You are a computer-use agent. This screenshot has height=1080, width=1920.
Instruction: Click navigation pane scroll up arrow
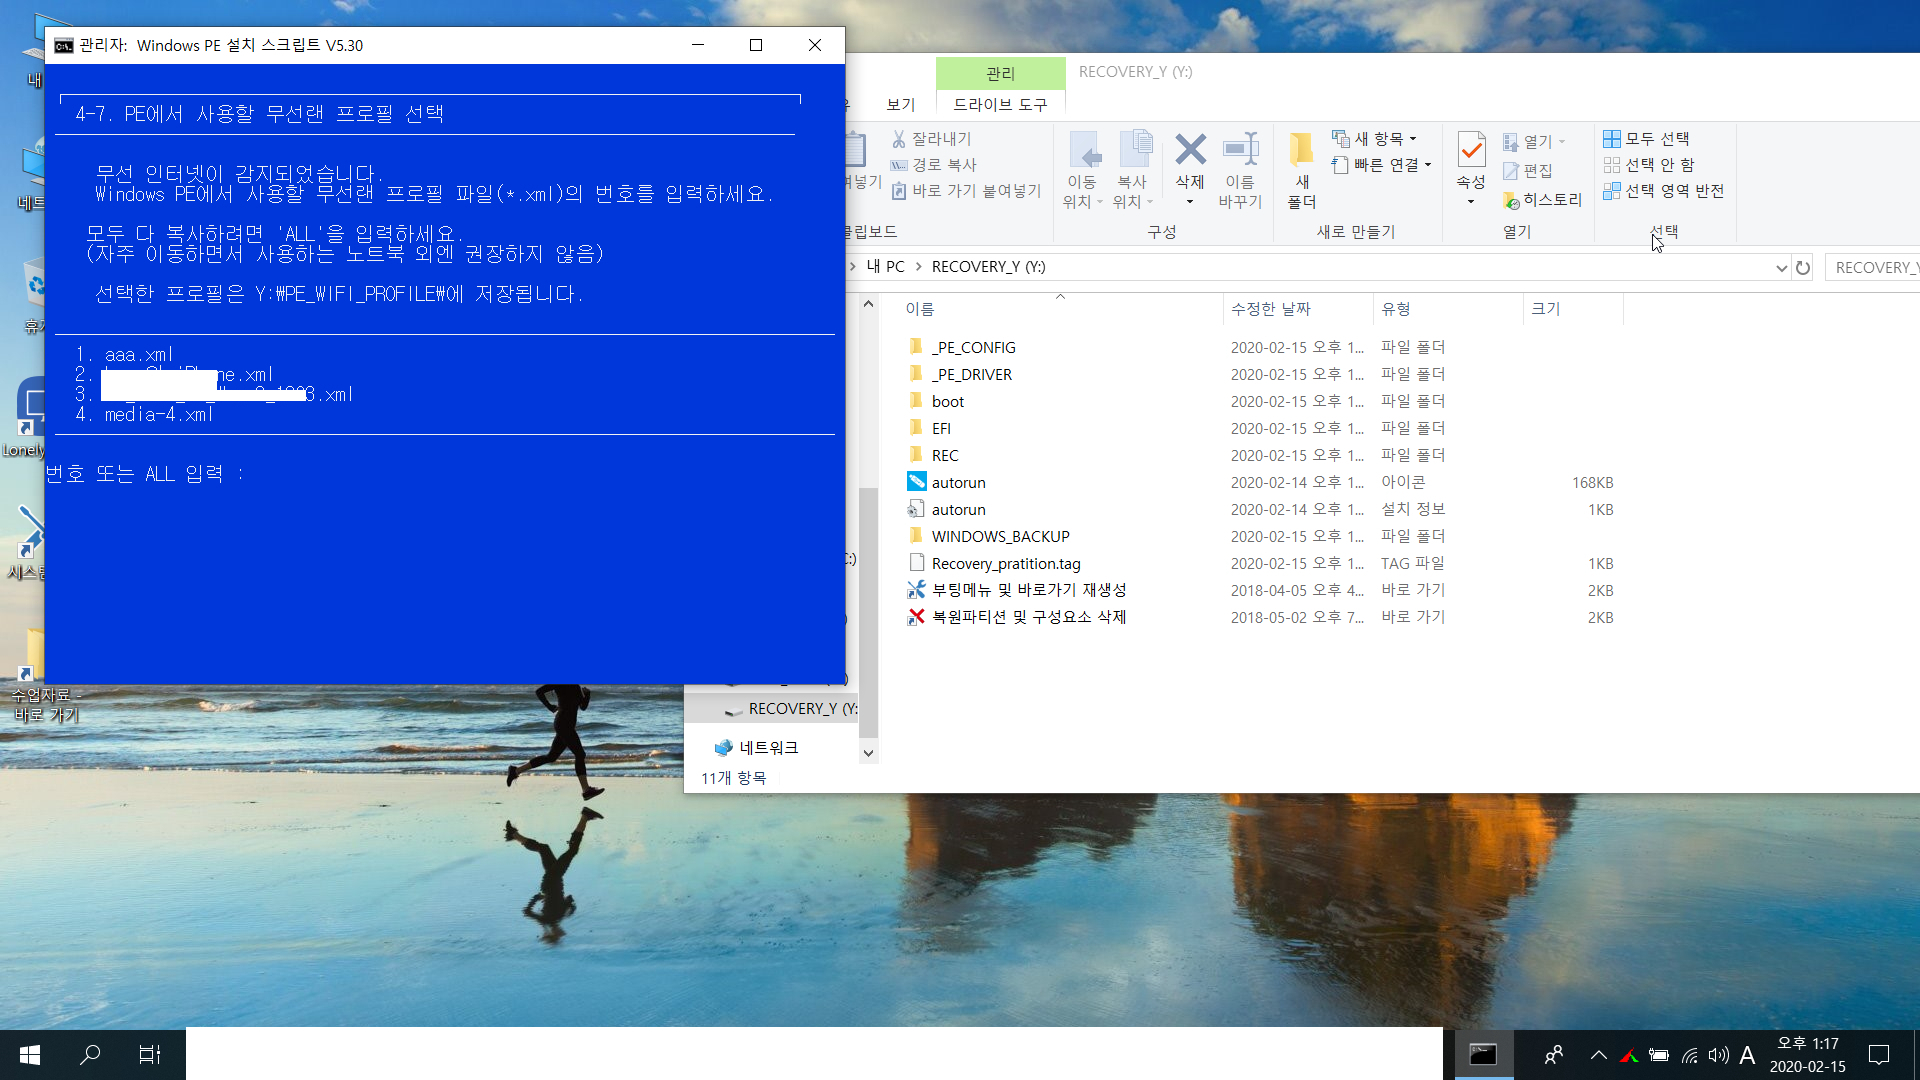click(x=868, y=304)
